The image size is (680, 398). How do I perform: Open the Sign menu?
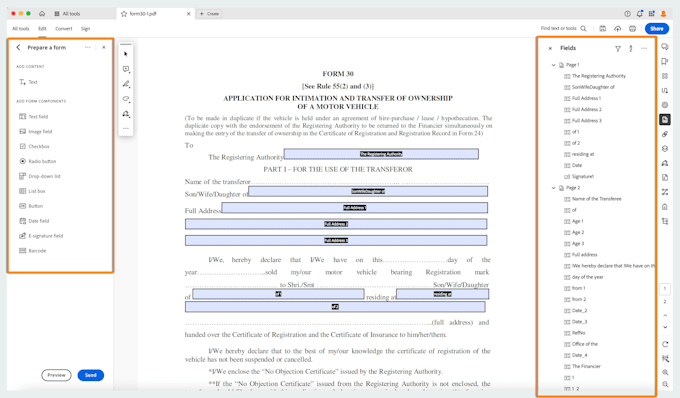pos(85,29)
